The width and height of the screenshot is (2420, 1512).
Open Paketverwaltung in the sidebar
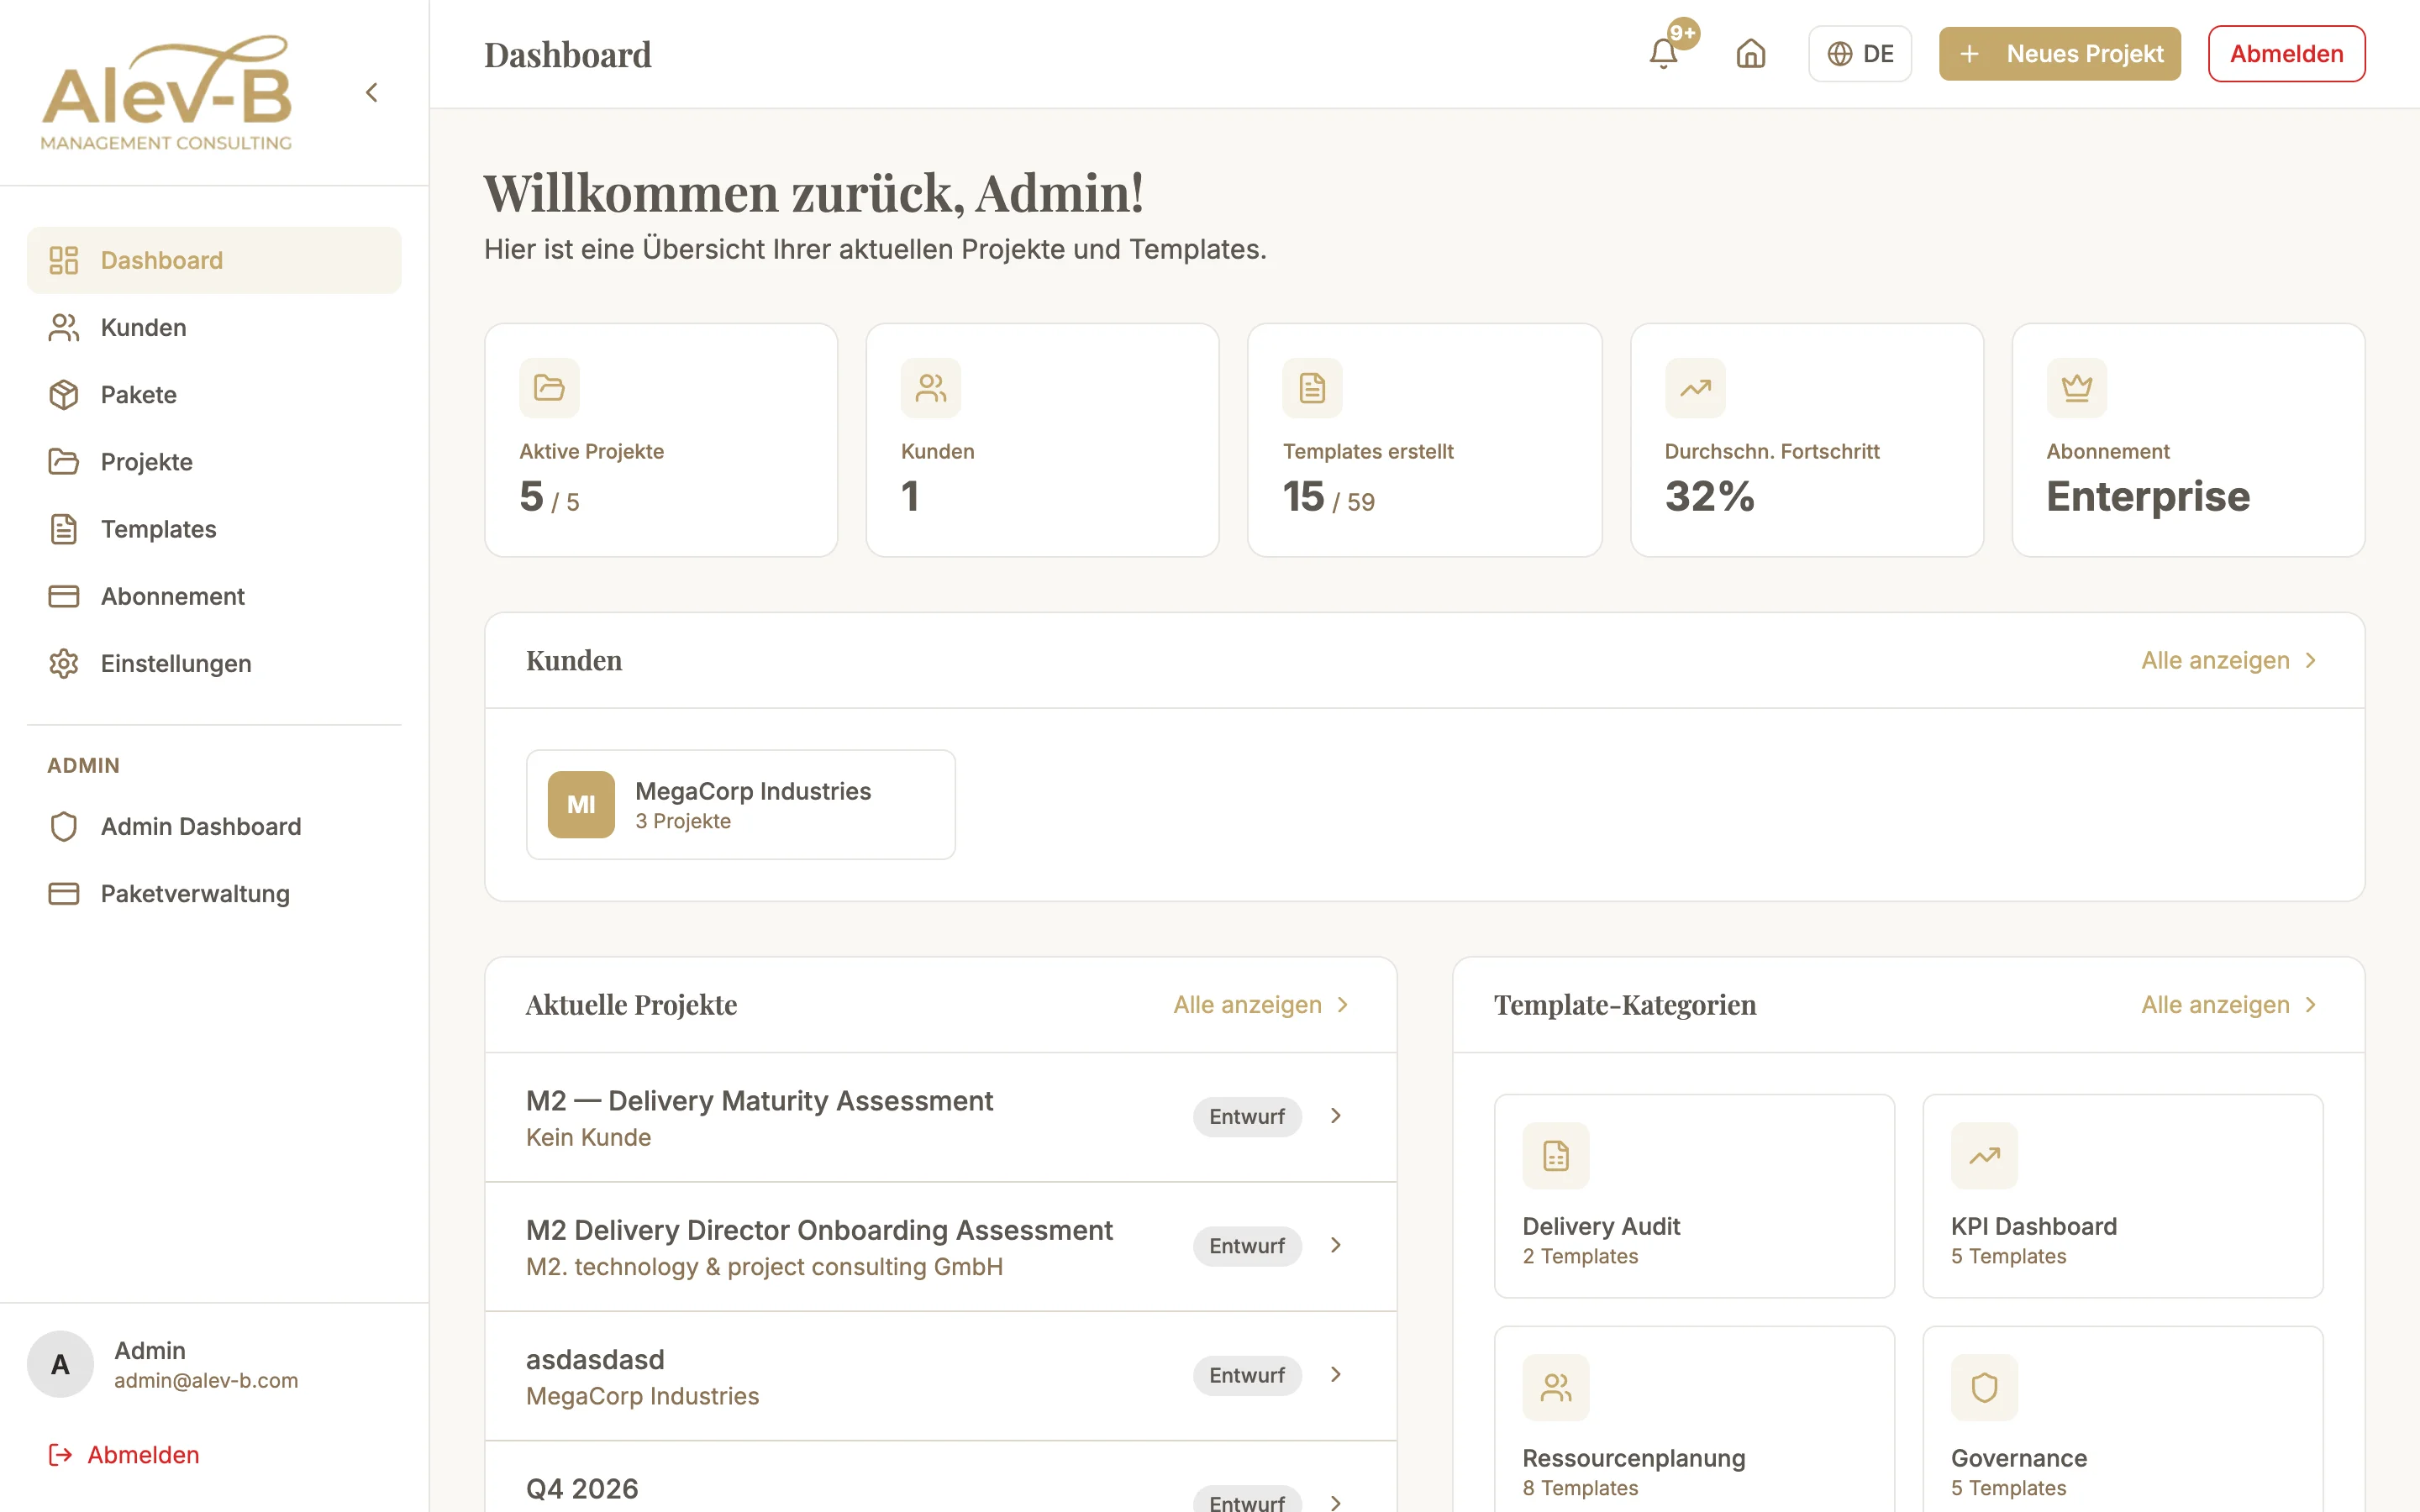point(214,893)
